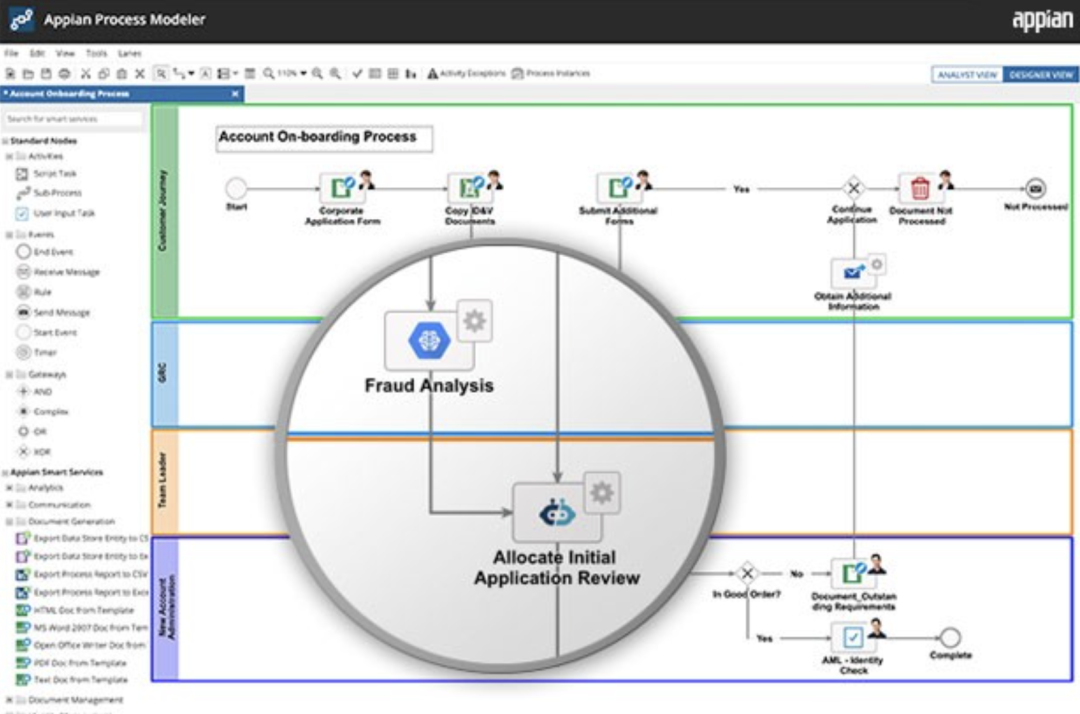Click the Activity Exceptions button
1080x714 pixels.
466,74
